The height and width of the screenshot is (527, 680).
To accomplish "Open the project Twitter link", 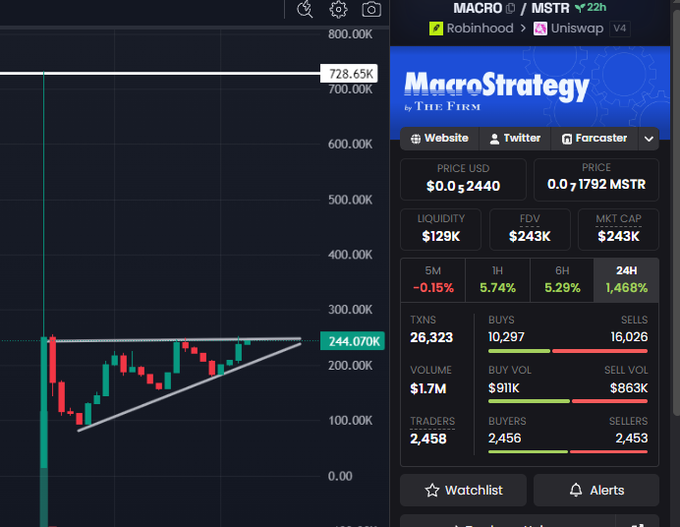I will (515, 138).
